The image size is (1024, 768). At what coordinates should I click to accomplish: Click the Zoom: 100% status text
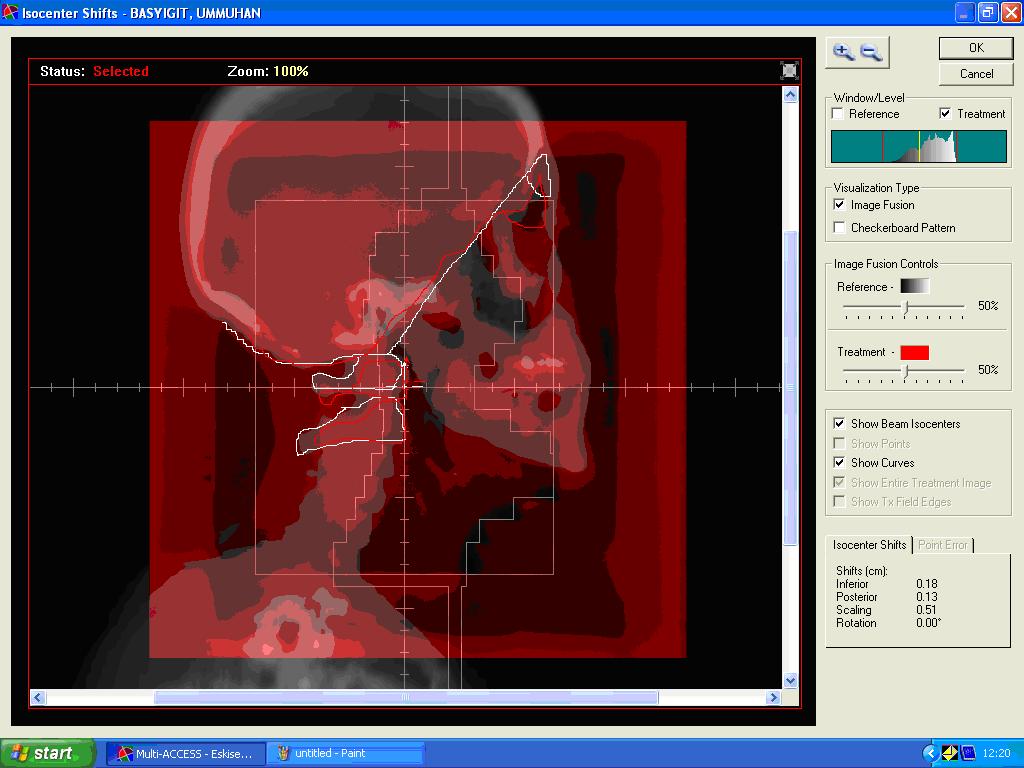pyautogui.click(x=268, y=71)
